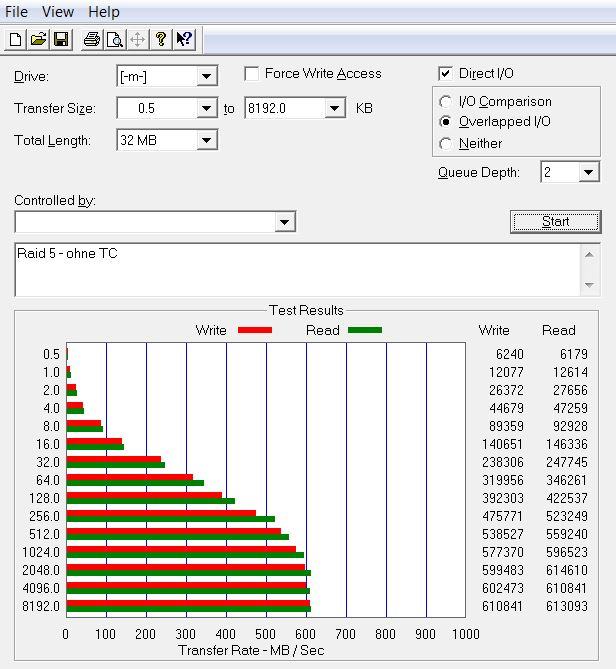This screenshot has width=616, height=669.
Task: Open the Help menu
Action: pyautogui.click(x=104, y=12)
